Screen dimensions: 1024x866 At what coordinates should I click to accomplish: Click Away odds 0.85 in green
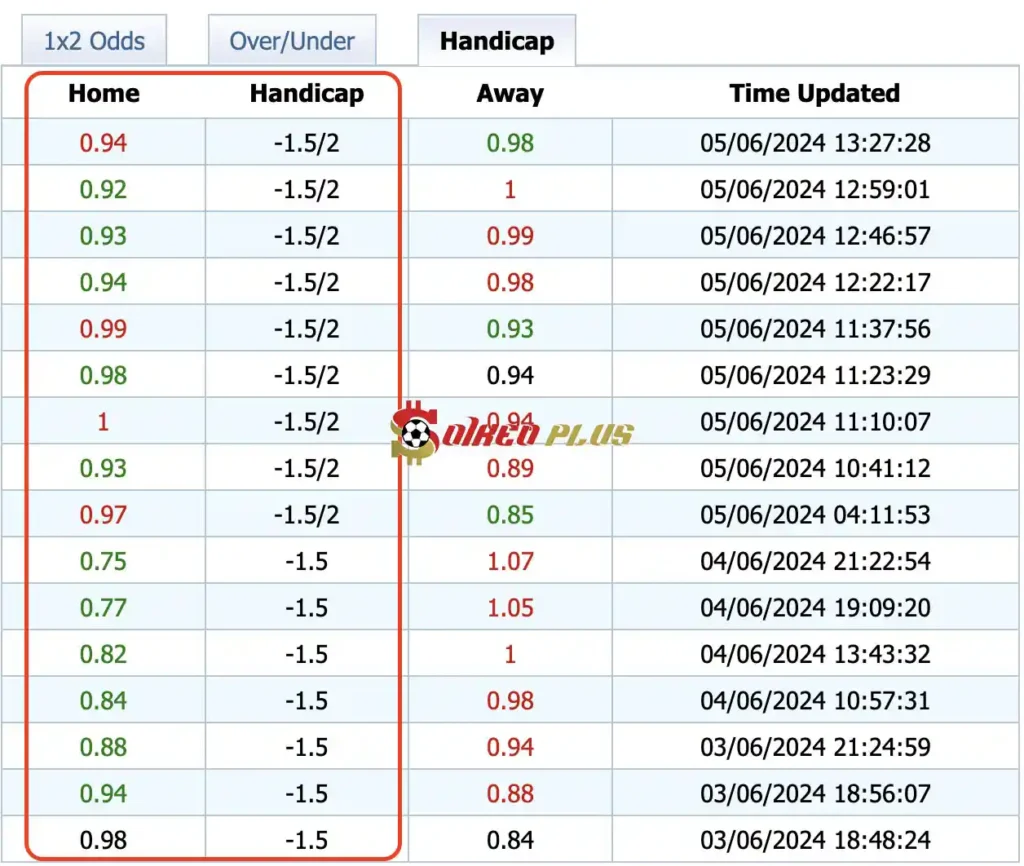pos(510,515)
